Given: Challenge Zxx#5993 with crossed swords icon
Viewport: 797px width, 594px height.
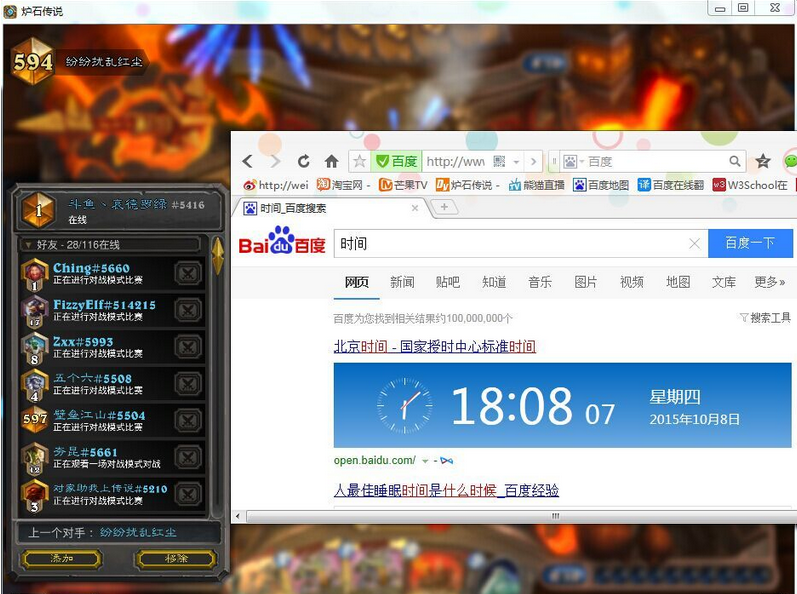Looking at the screenshot, I should point(188,347).
